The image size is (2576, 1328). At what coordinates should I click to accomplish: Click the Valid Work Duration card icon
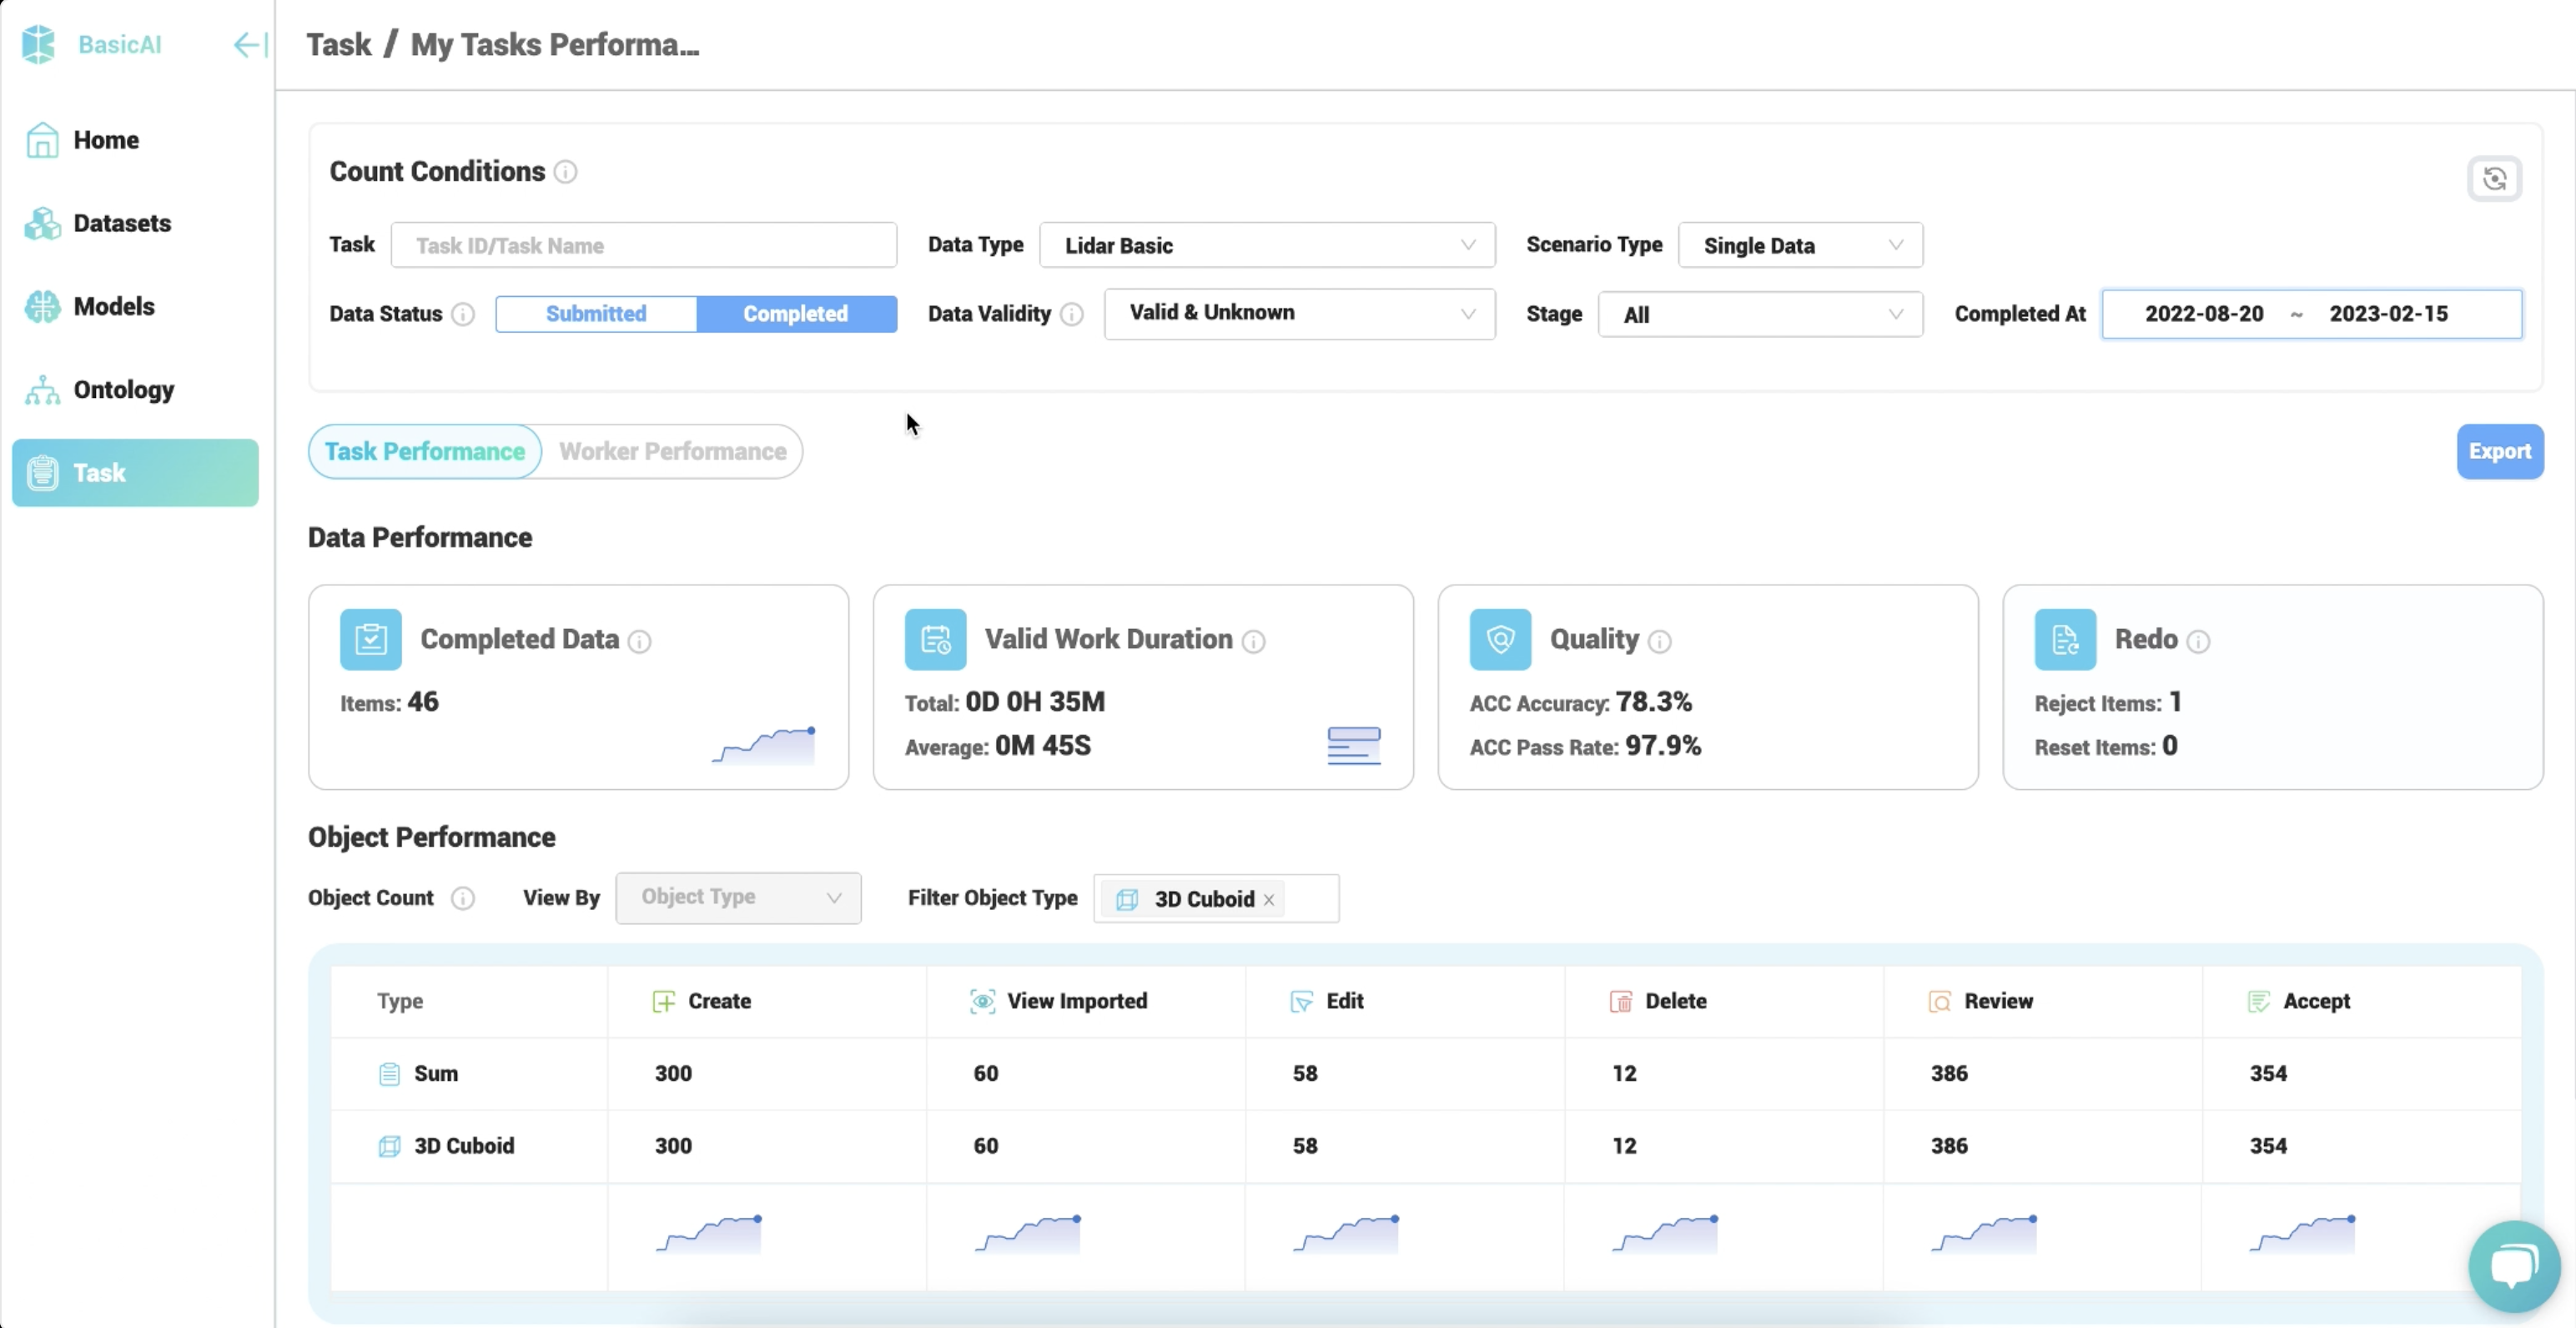click(x=935, y=639)
